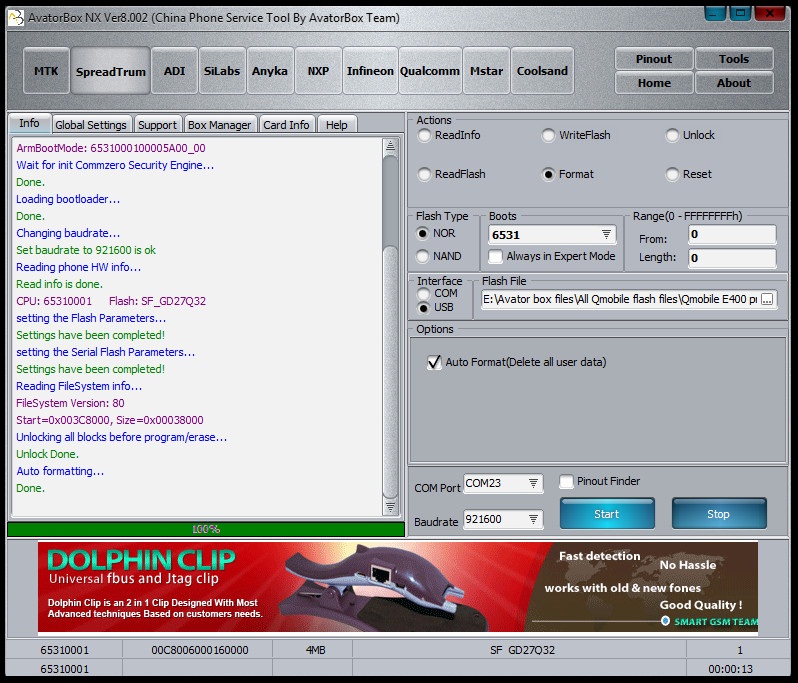This screenshot has height=683, width=798.
Task: Click the Dolphin Clip advertisement banner
Action: coord(398,587)
